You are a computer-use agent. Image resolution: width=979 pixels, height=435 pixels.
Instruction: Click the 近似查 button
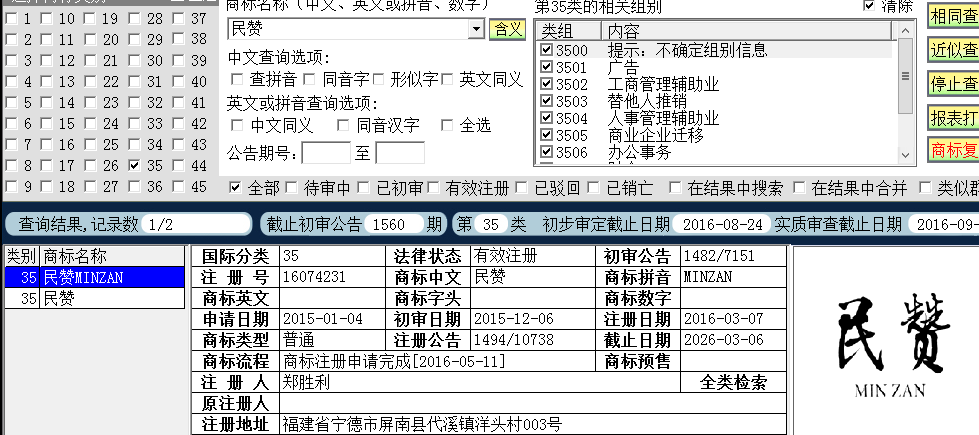pos(953,50)
